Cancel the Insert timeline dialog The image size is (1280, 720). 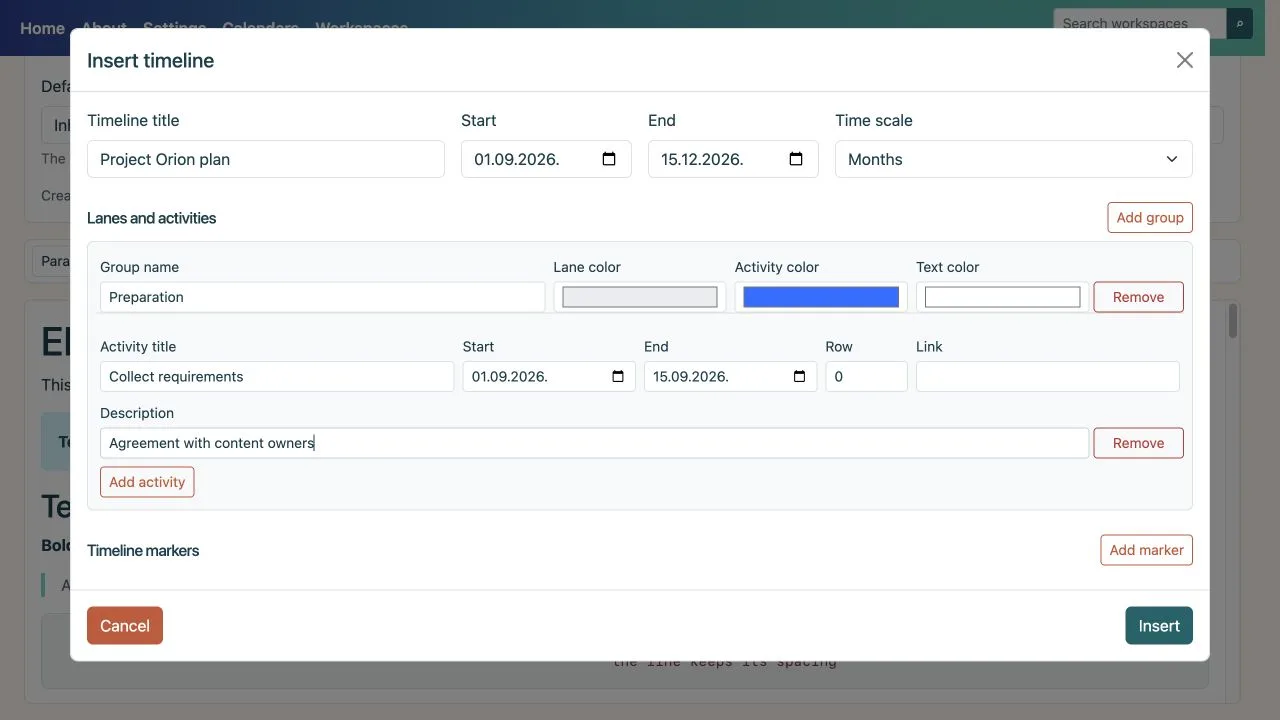point(125,626)
